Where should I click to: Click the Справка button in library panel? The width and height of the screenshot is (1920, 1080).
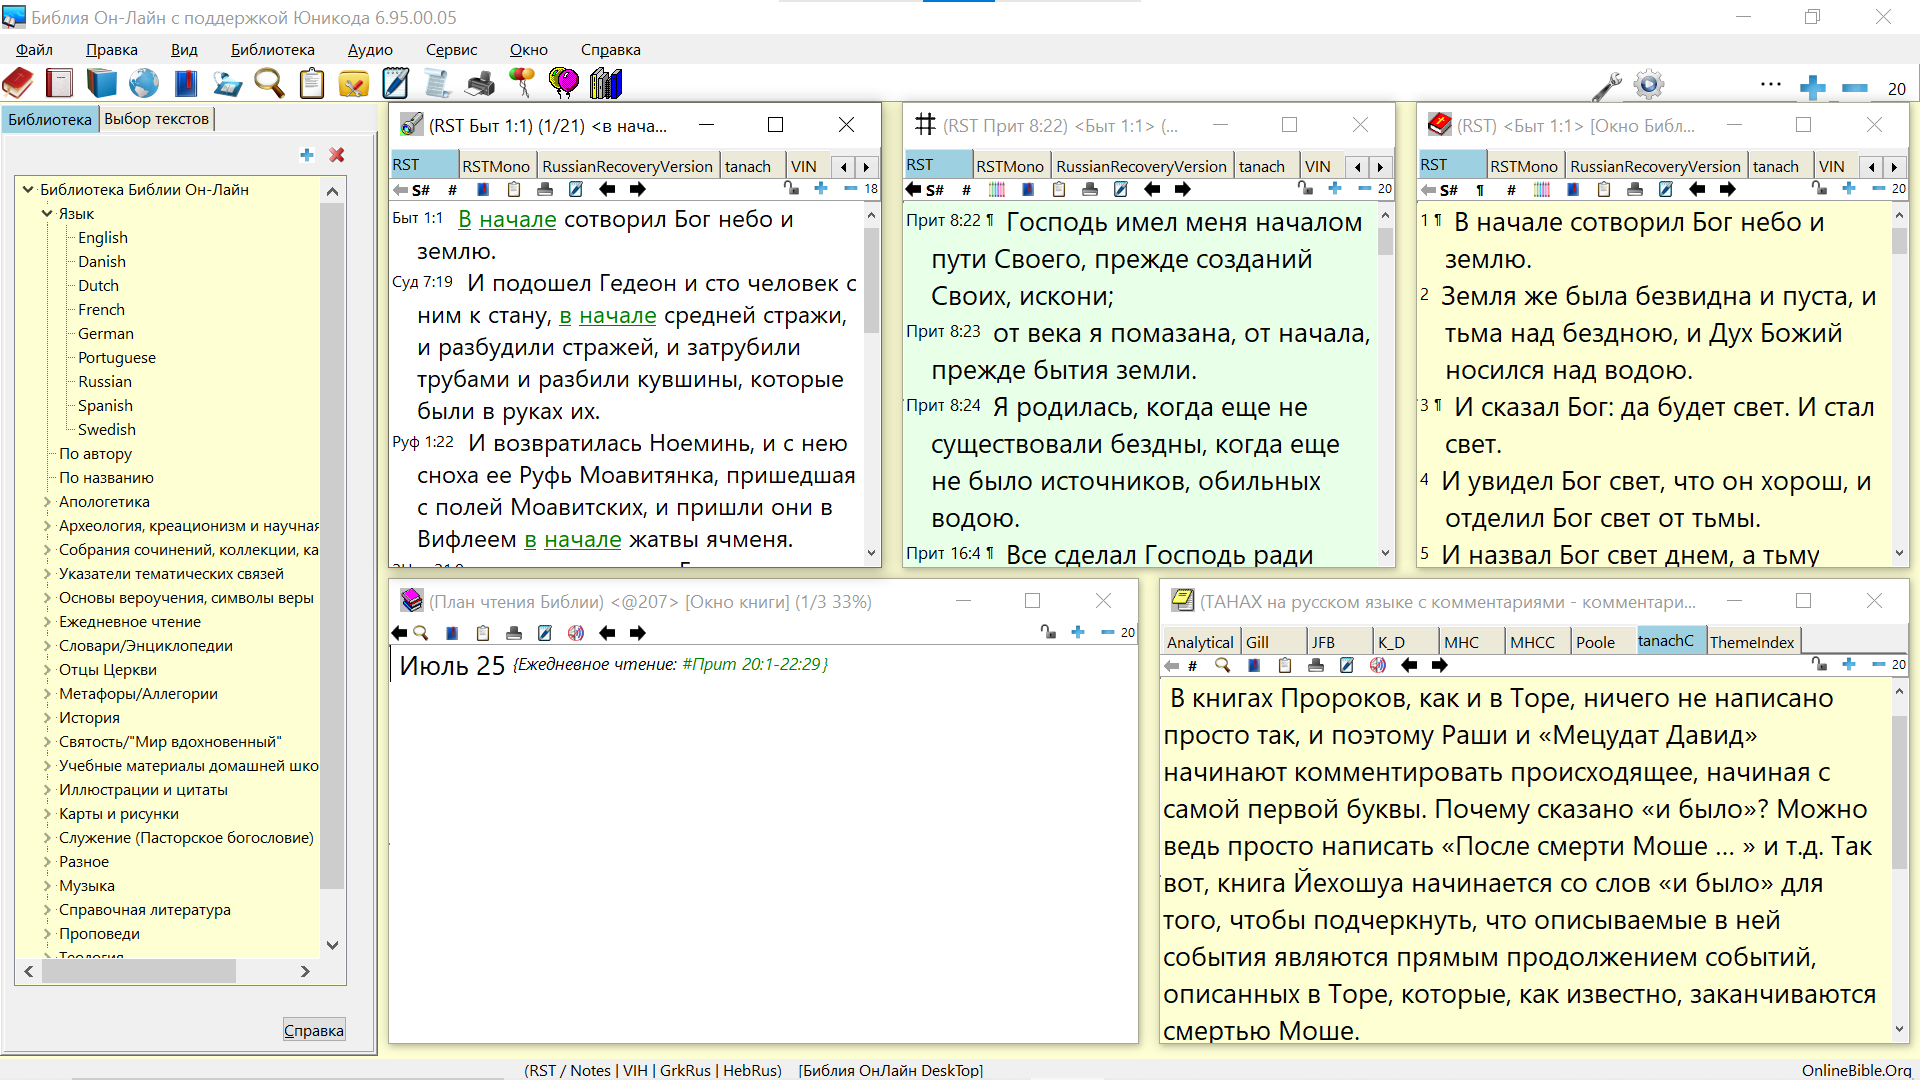tap(314, 1030)
